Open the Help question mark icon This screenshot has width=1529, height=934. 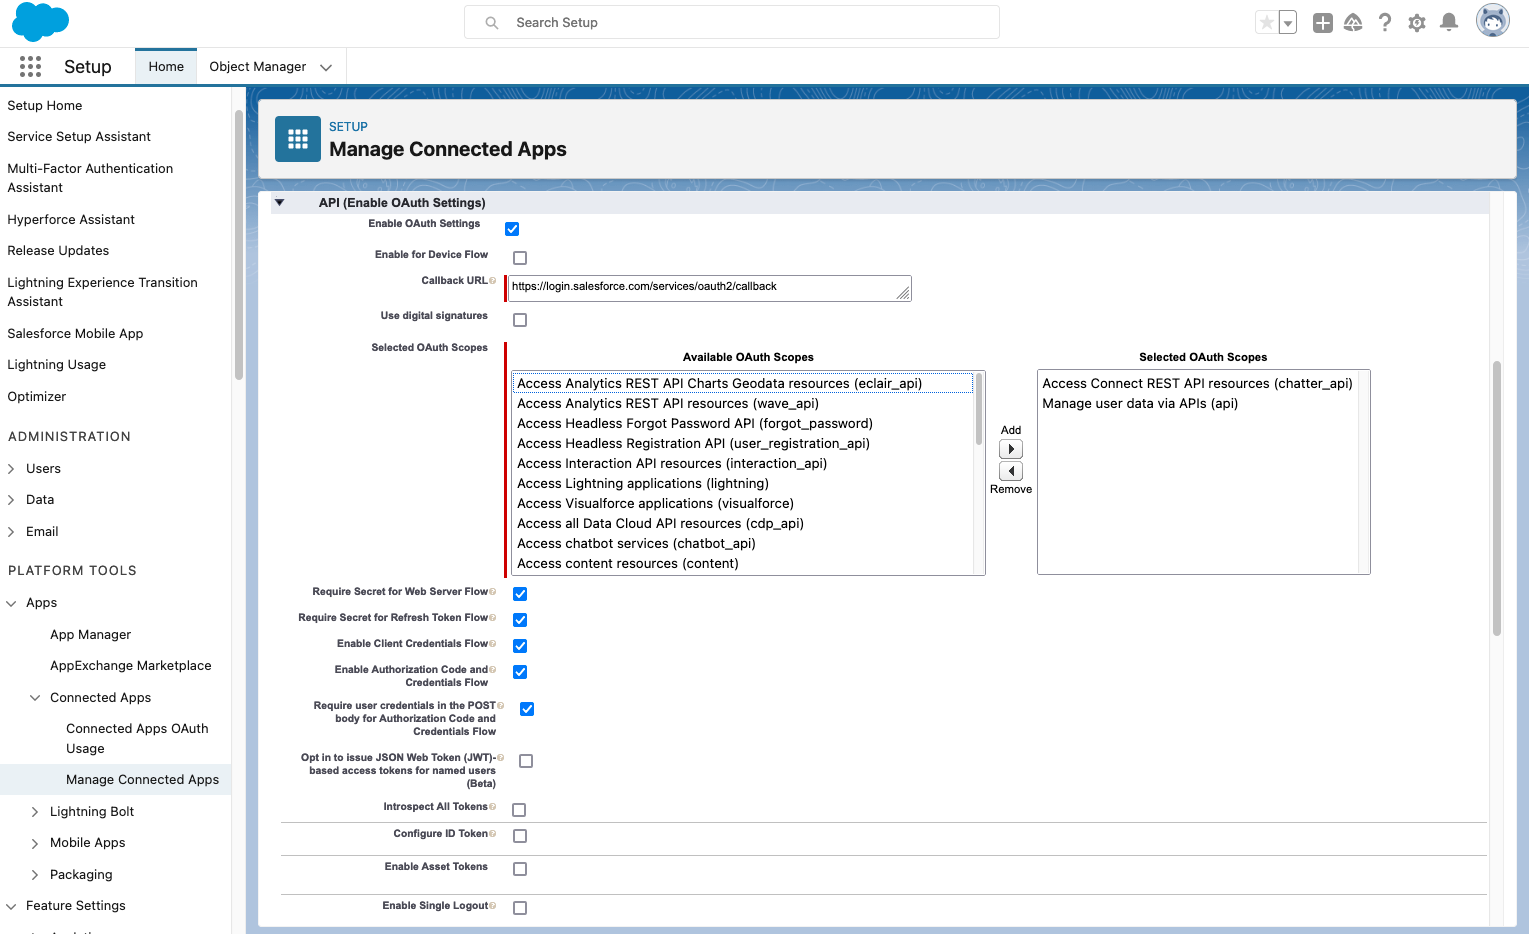click(x=1385, y=22)
